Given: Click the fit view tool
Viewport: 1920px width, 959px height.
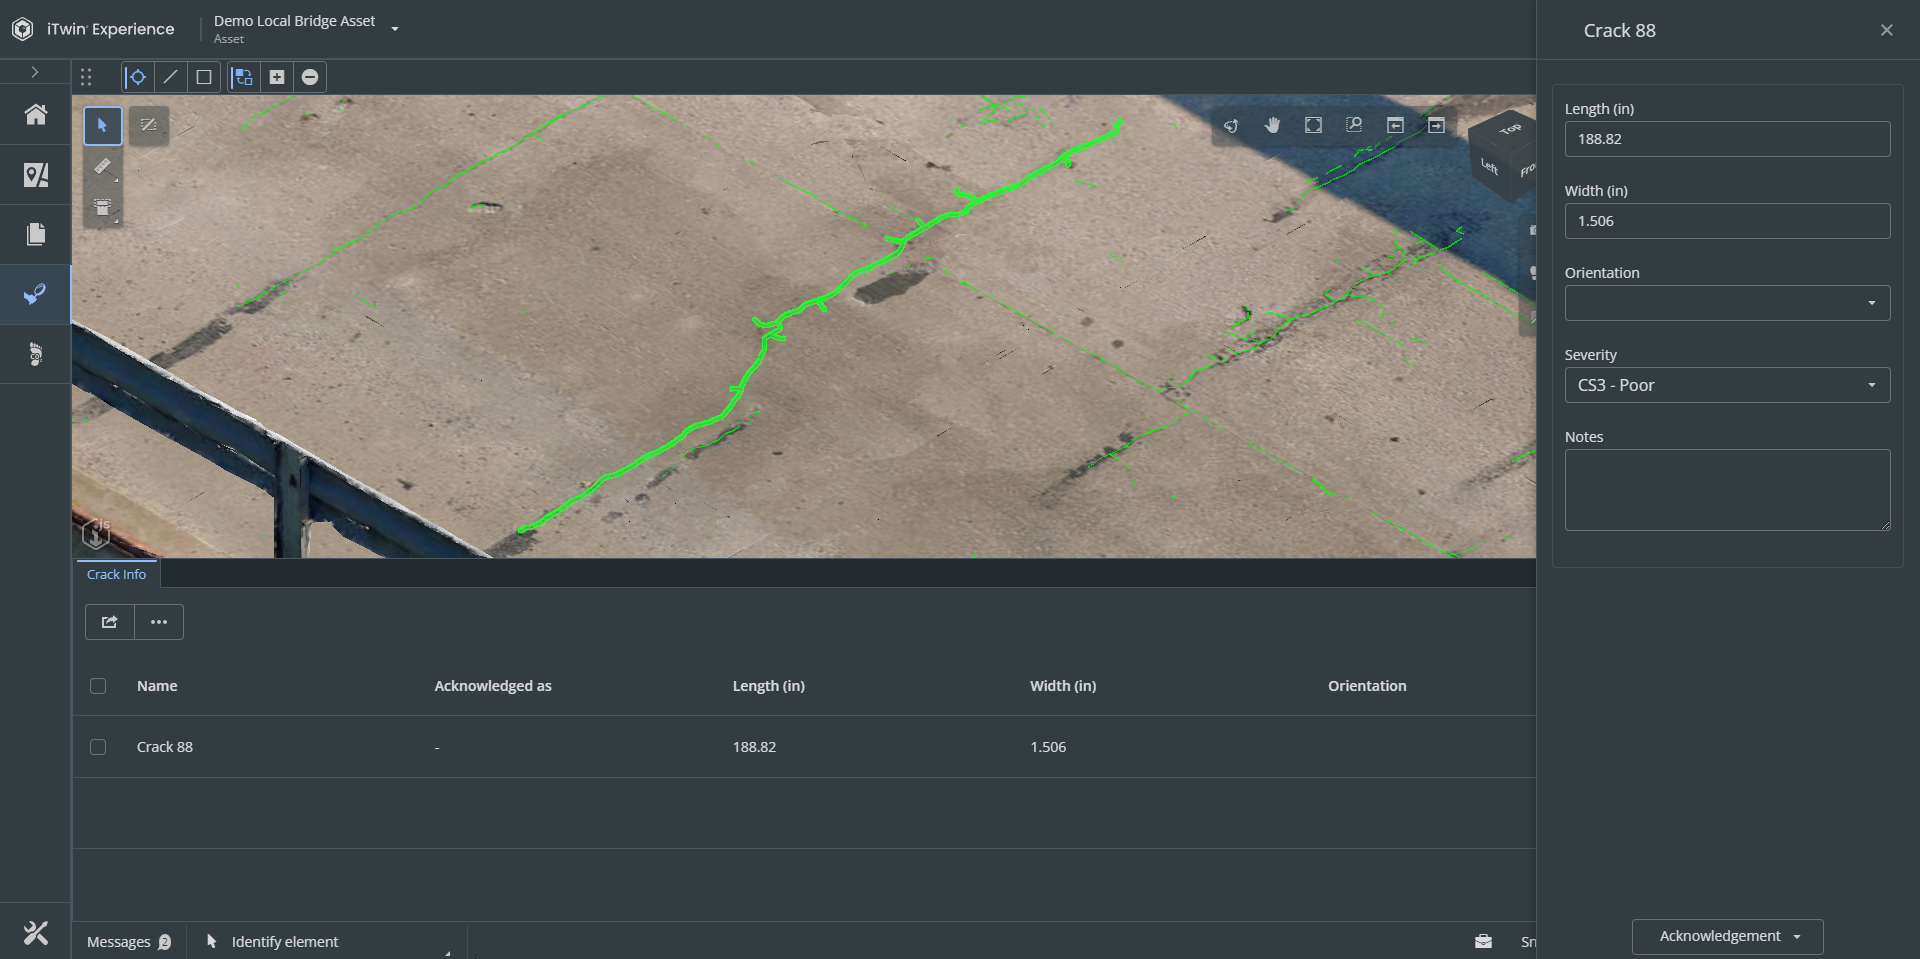Looking at the screenshot, I should click(x=1313, y=125).
